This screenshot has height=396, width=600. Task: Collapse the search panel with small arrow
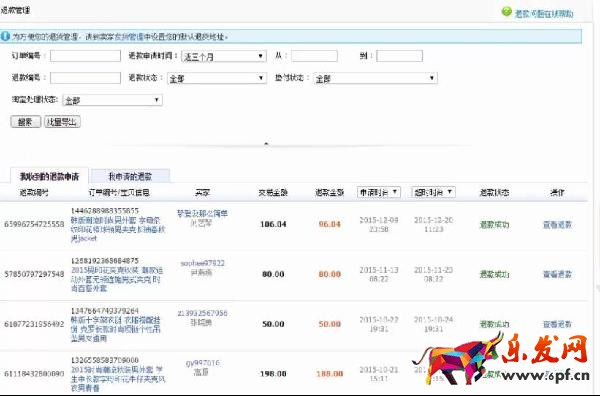[x=266, y=144]
